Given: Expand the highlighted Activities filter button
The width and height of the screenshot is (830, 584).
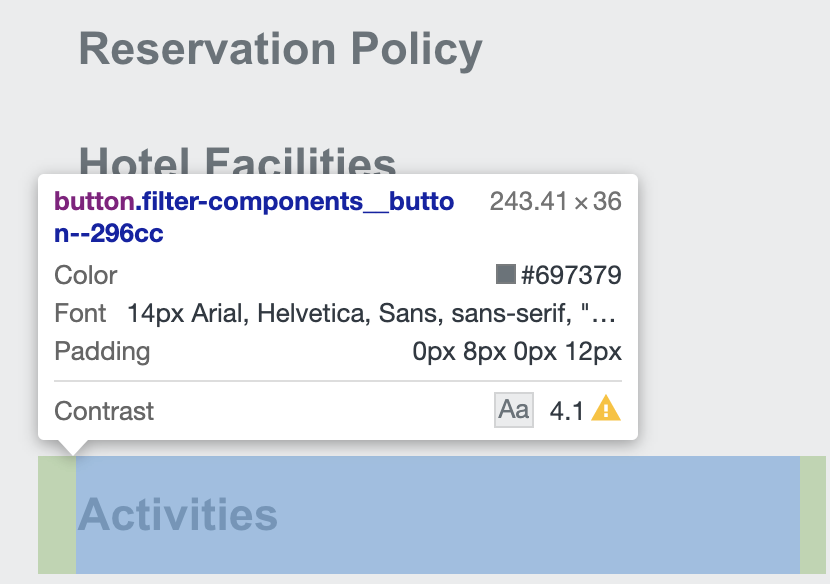Looking at the screenshot, I should click(431, 515).
